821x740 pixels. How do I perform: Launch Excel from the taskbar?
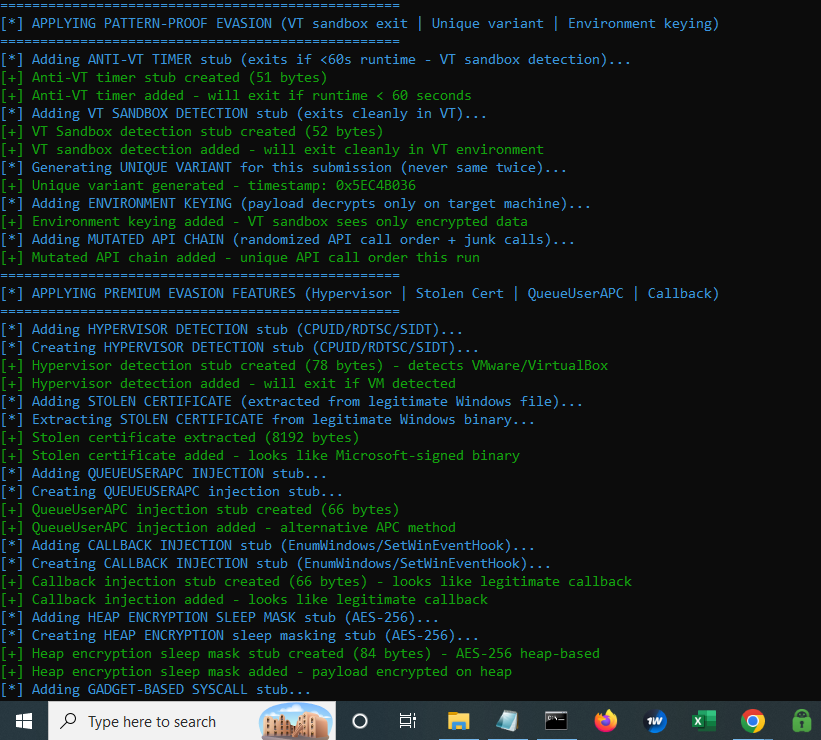(x=704, y=721)
